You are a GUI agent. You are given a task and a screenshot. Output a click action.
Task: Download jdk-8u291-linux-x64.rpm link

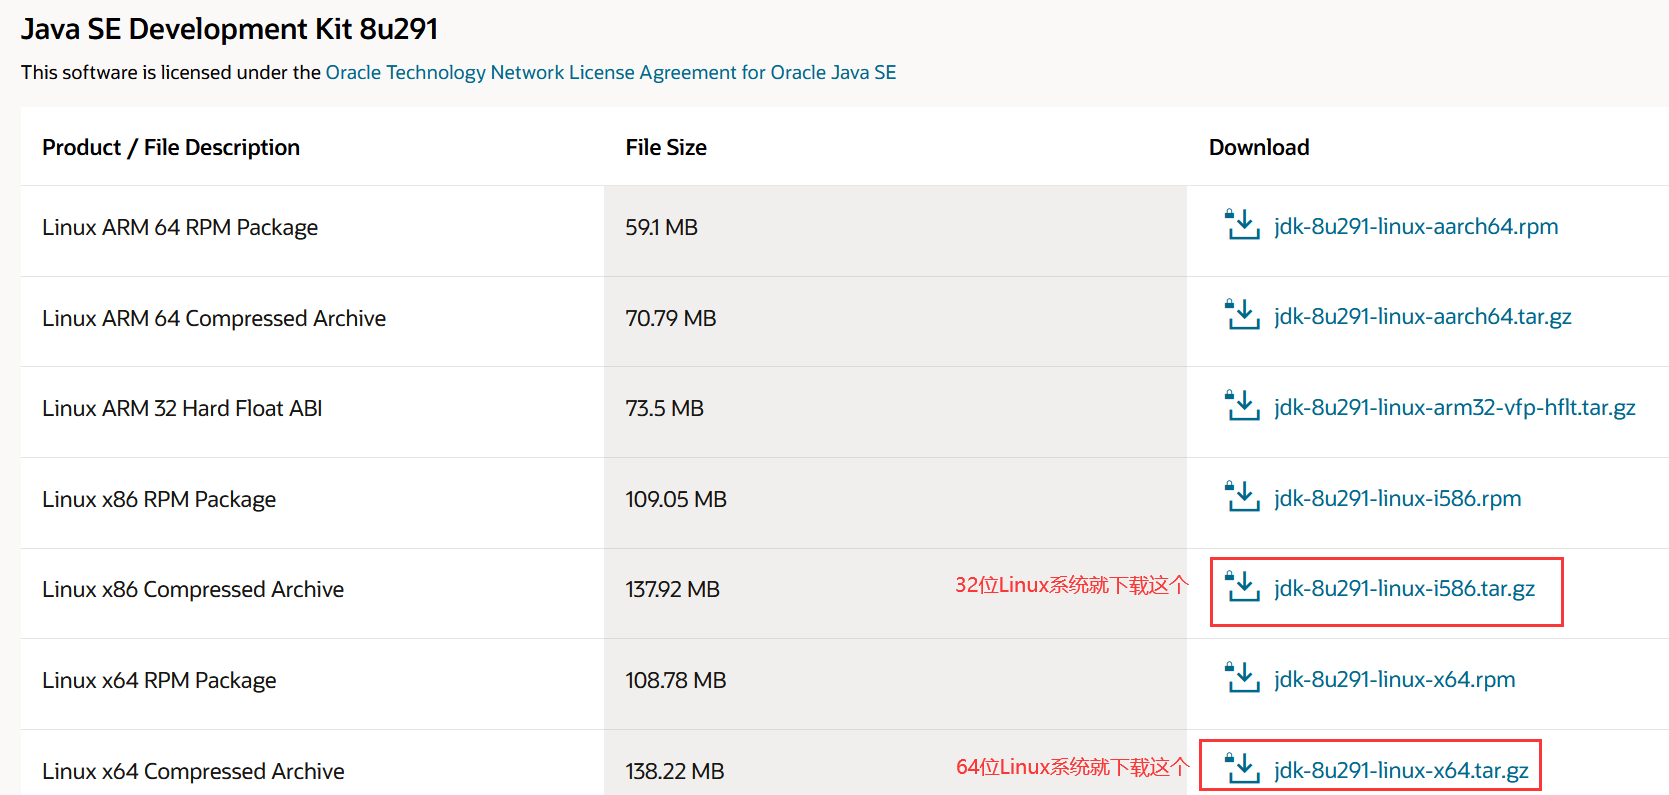pos(1395,679)
